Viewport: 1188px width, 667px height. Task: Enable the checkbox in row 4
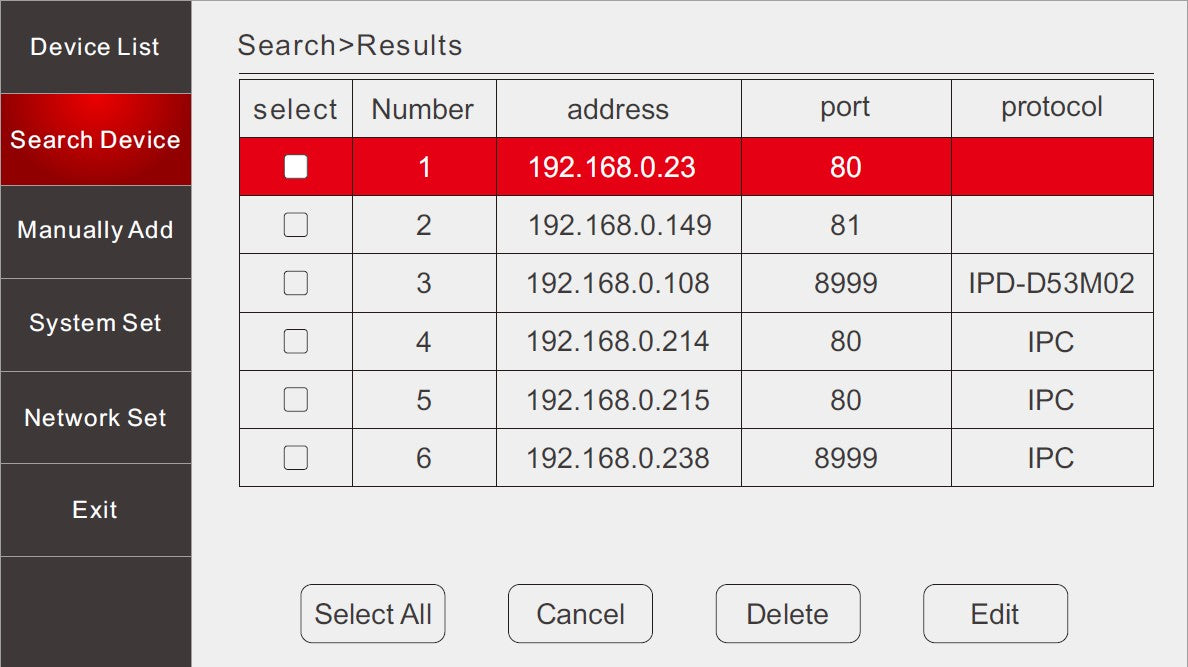296,341
